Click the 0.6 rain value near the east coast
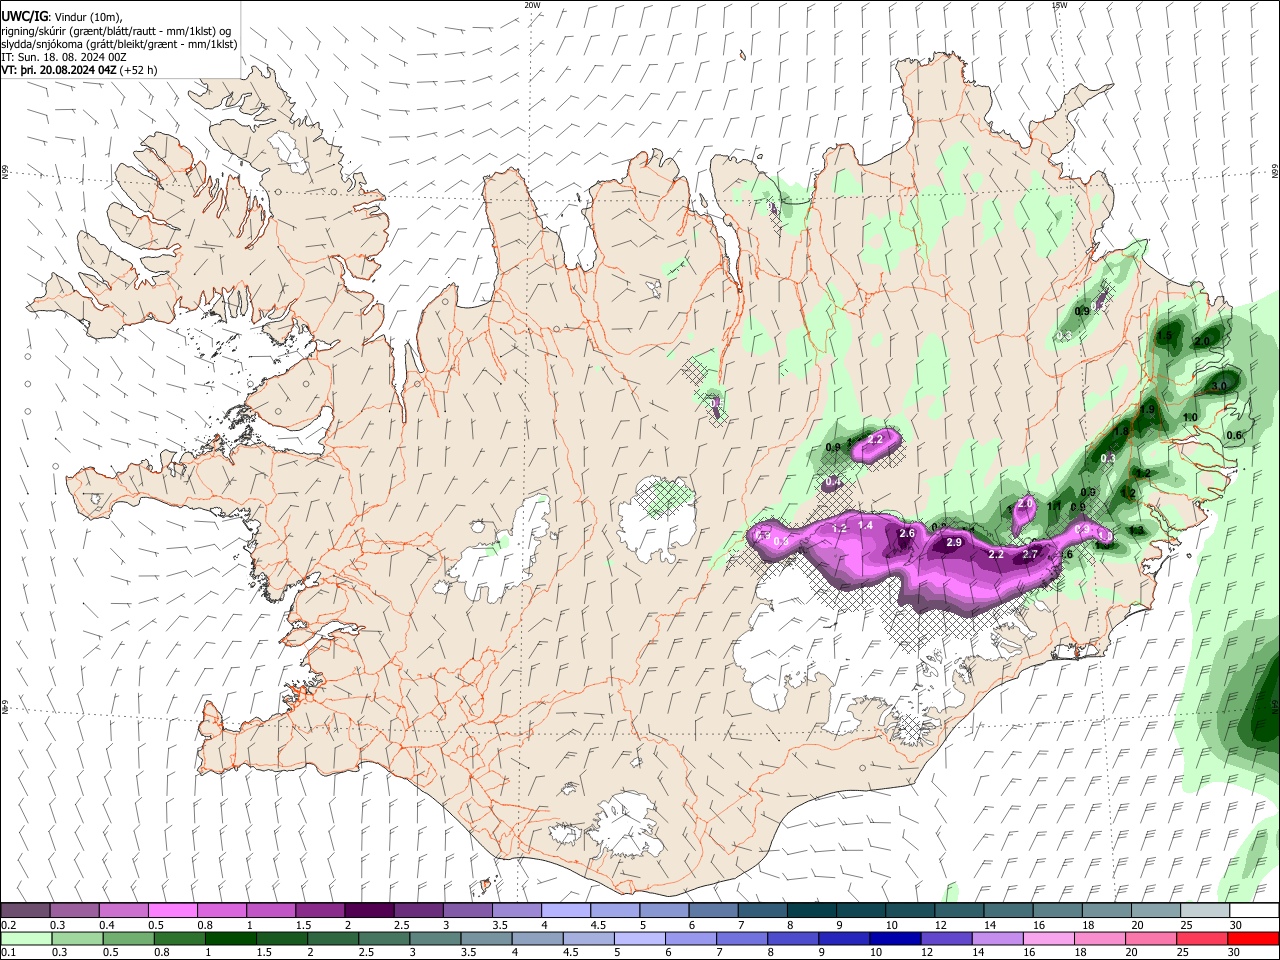The height and width of the screenshot is (960, 1280). (1234, 435)
